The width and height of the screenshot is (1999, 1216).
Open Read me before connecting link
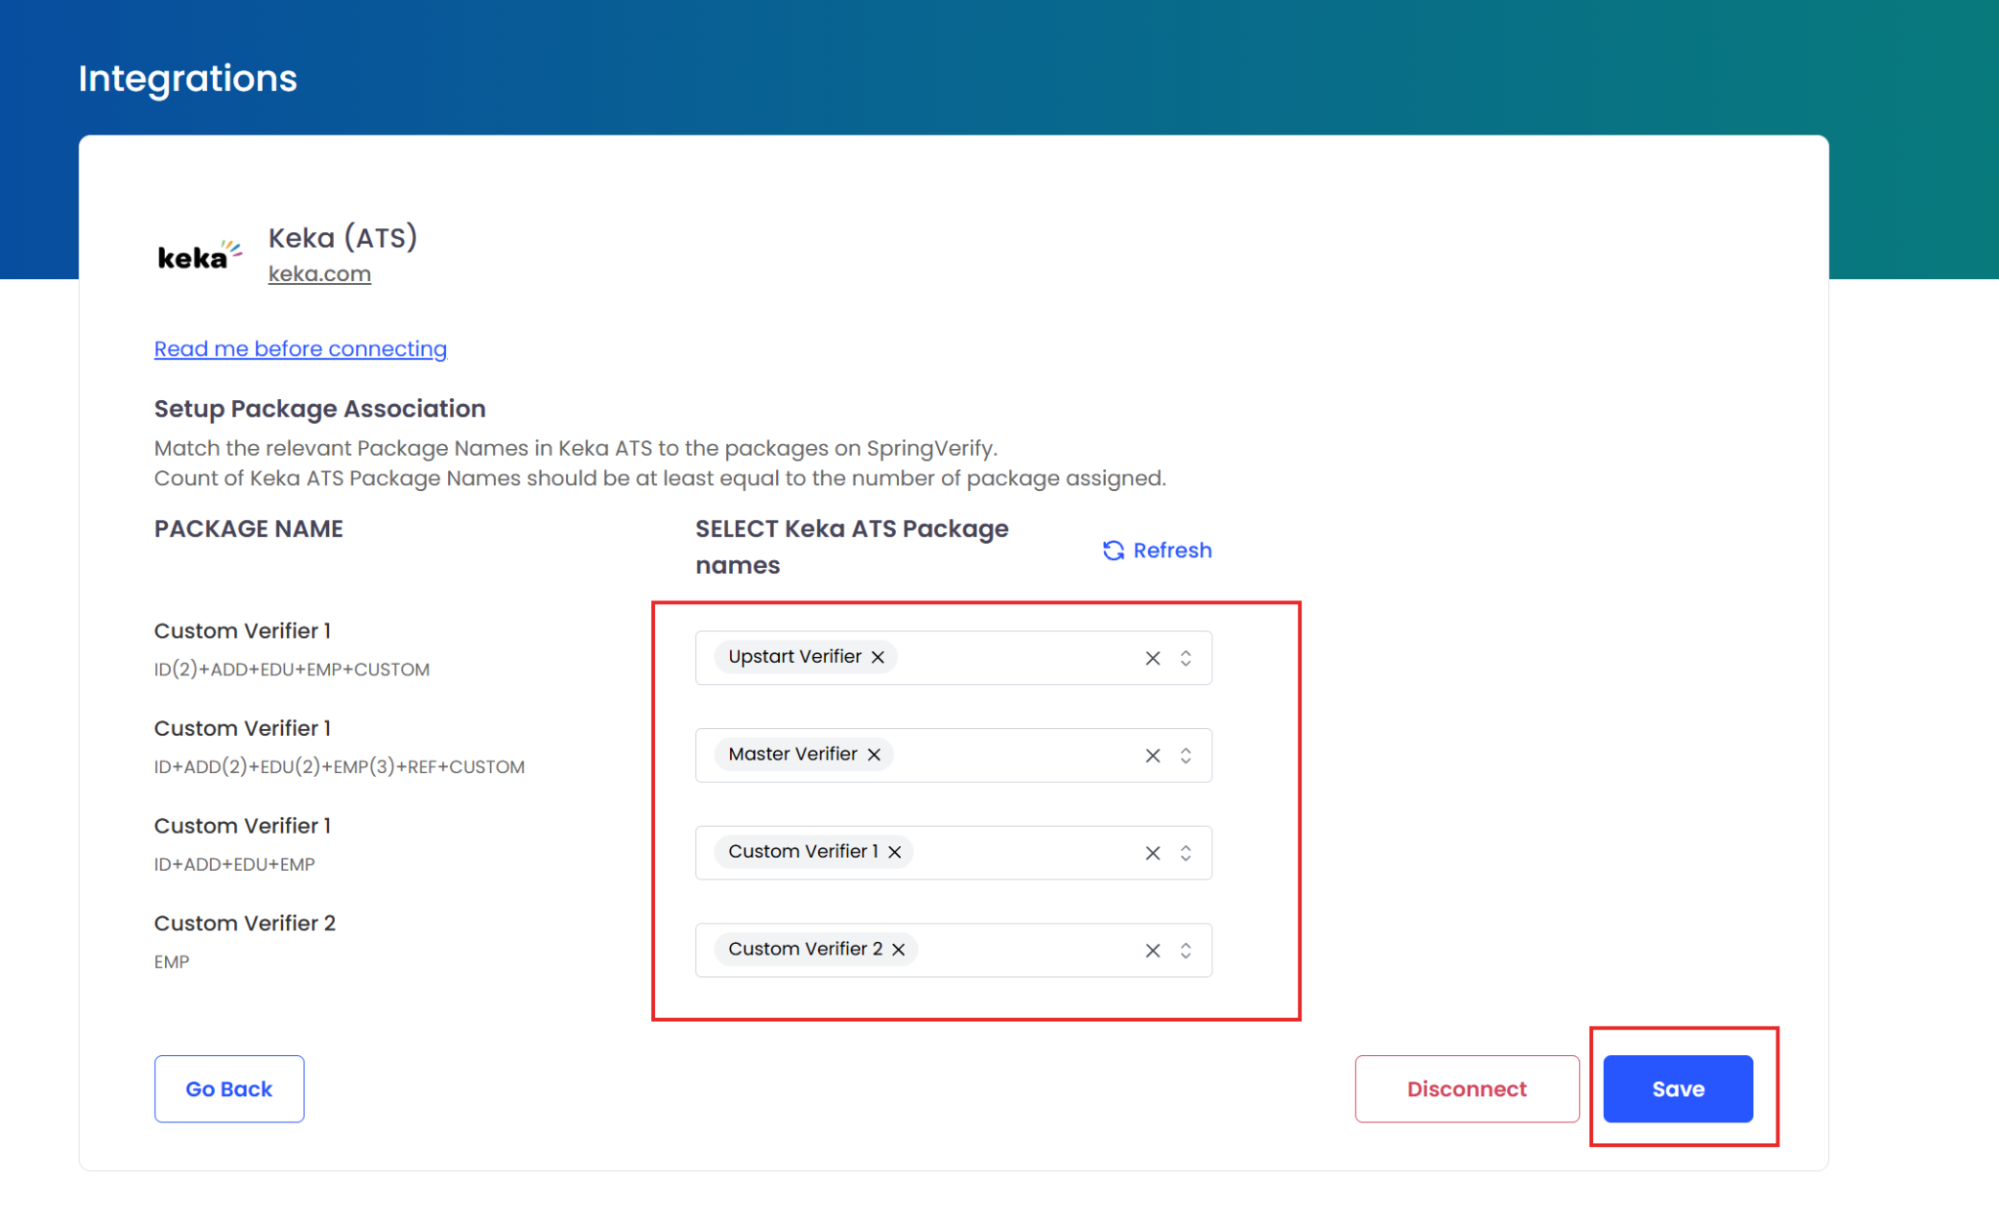click(x=300, y=349)
